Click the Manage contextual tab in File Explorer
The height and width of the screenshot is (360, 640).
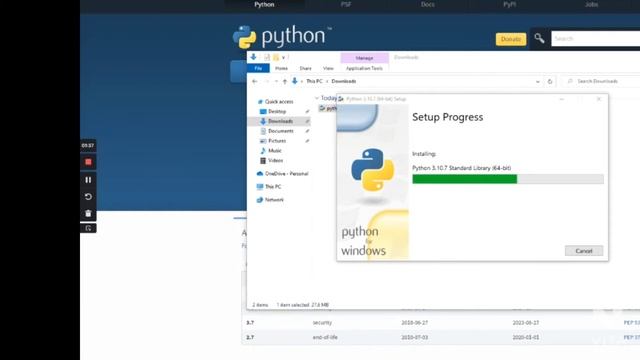coord(364,58)
